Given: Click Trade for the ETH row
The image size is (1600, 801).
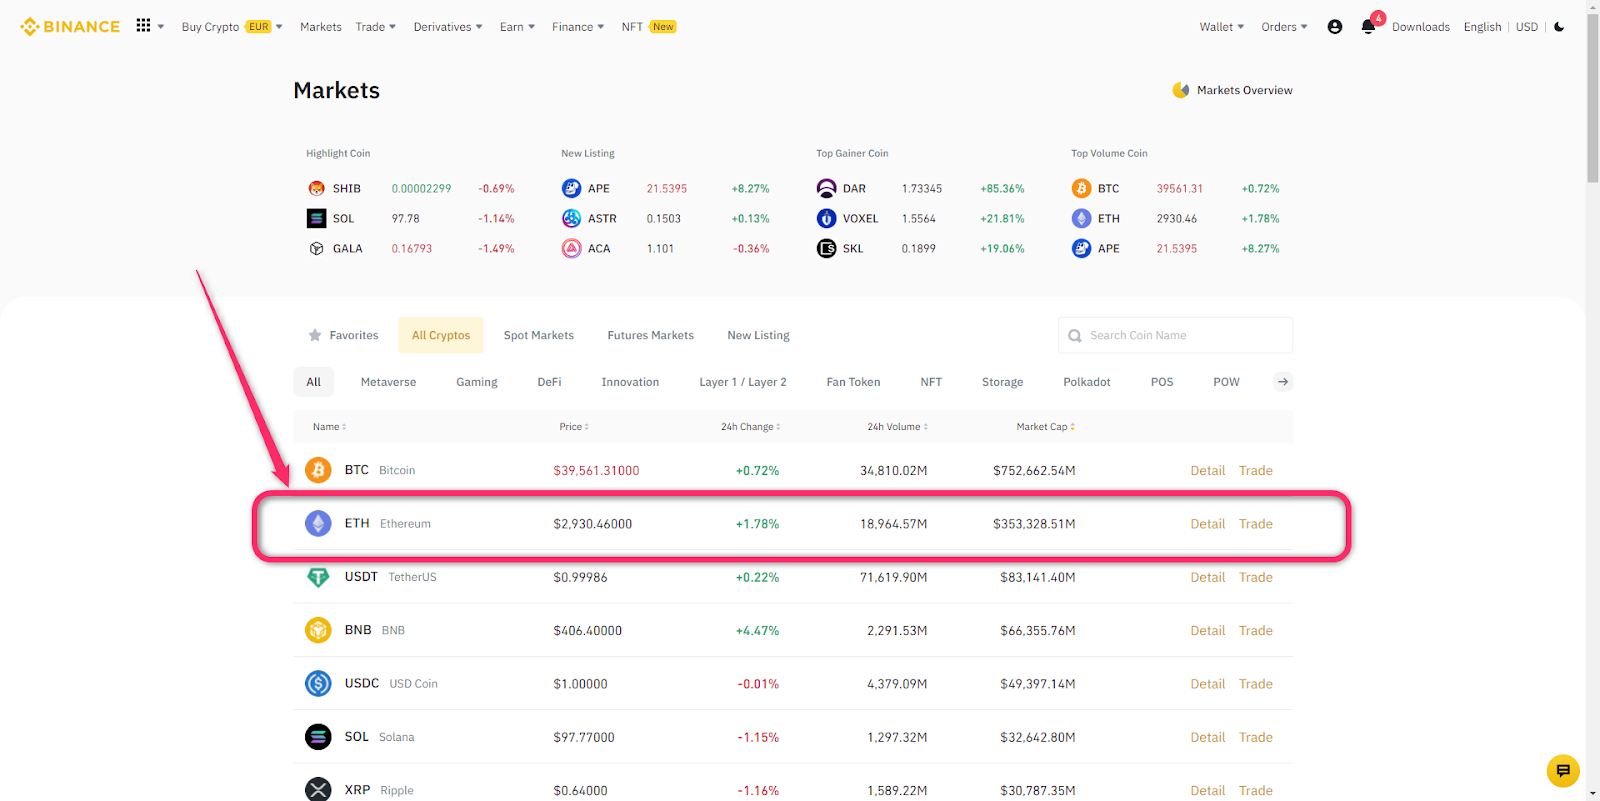Looking at the screenshot, I should pos(1256,523).
